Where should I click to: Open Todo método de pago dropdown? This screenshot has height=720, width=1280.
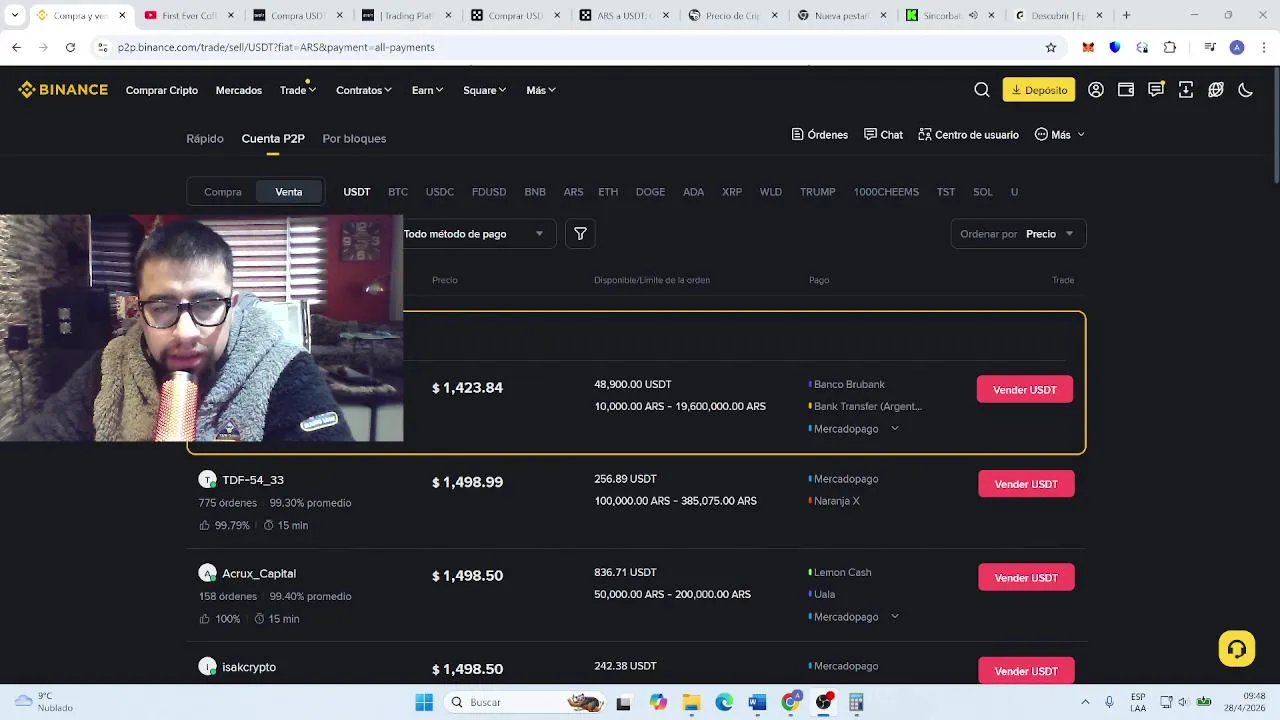click(480, 234)
